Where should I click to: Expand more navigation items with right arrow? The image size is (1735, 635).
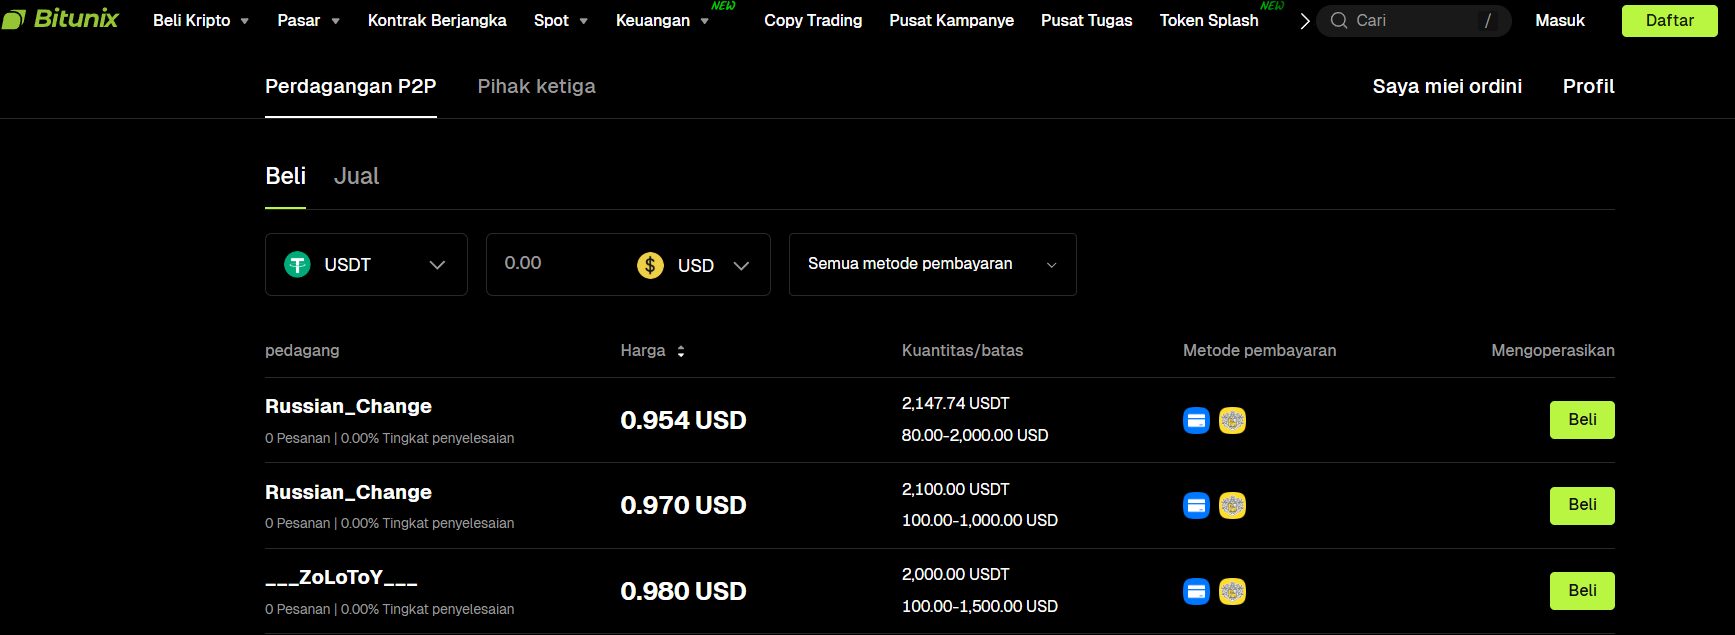pyautogui.click(x=1304, y=21)
